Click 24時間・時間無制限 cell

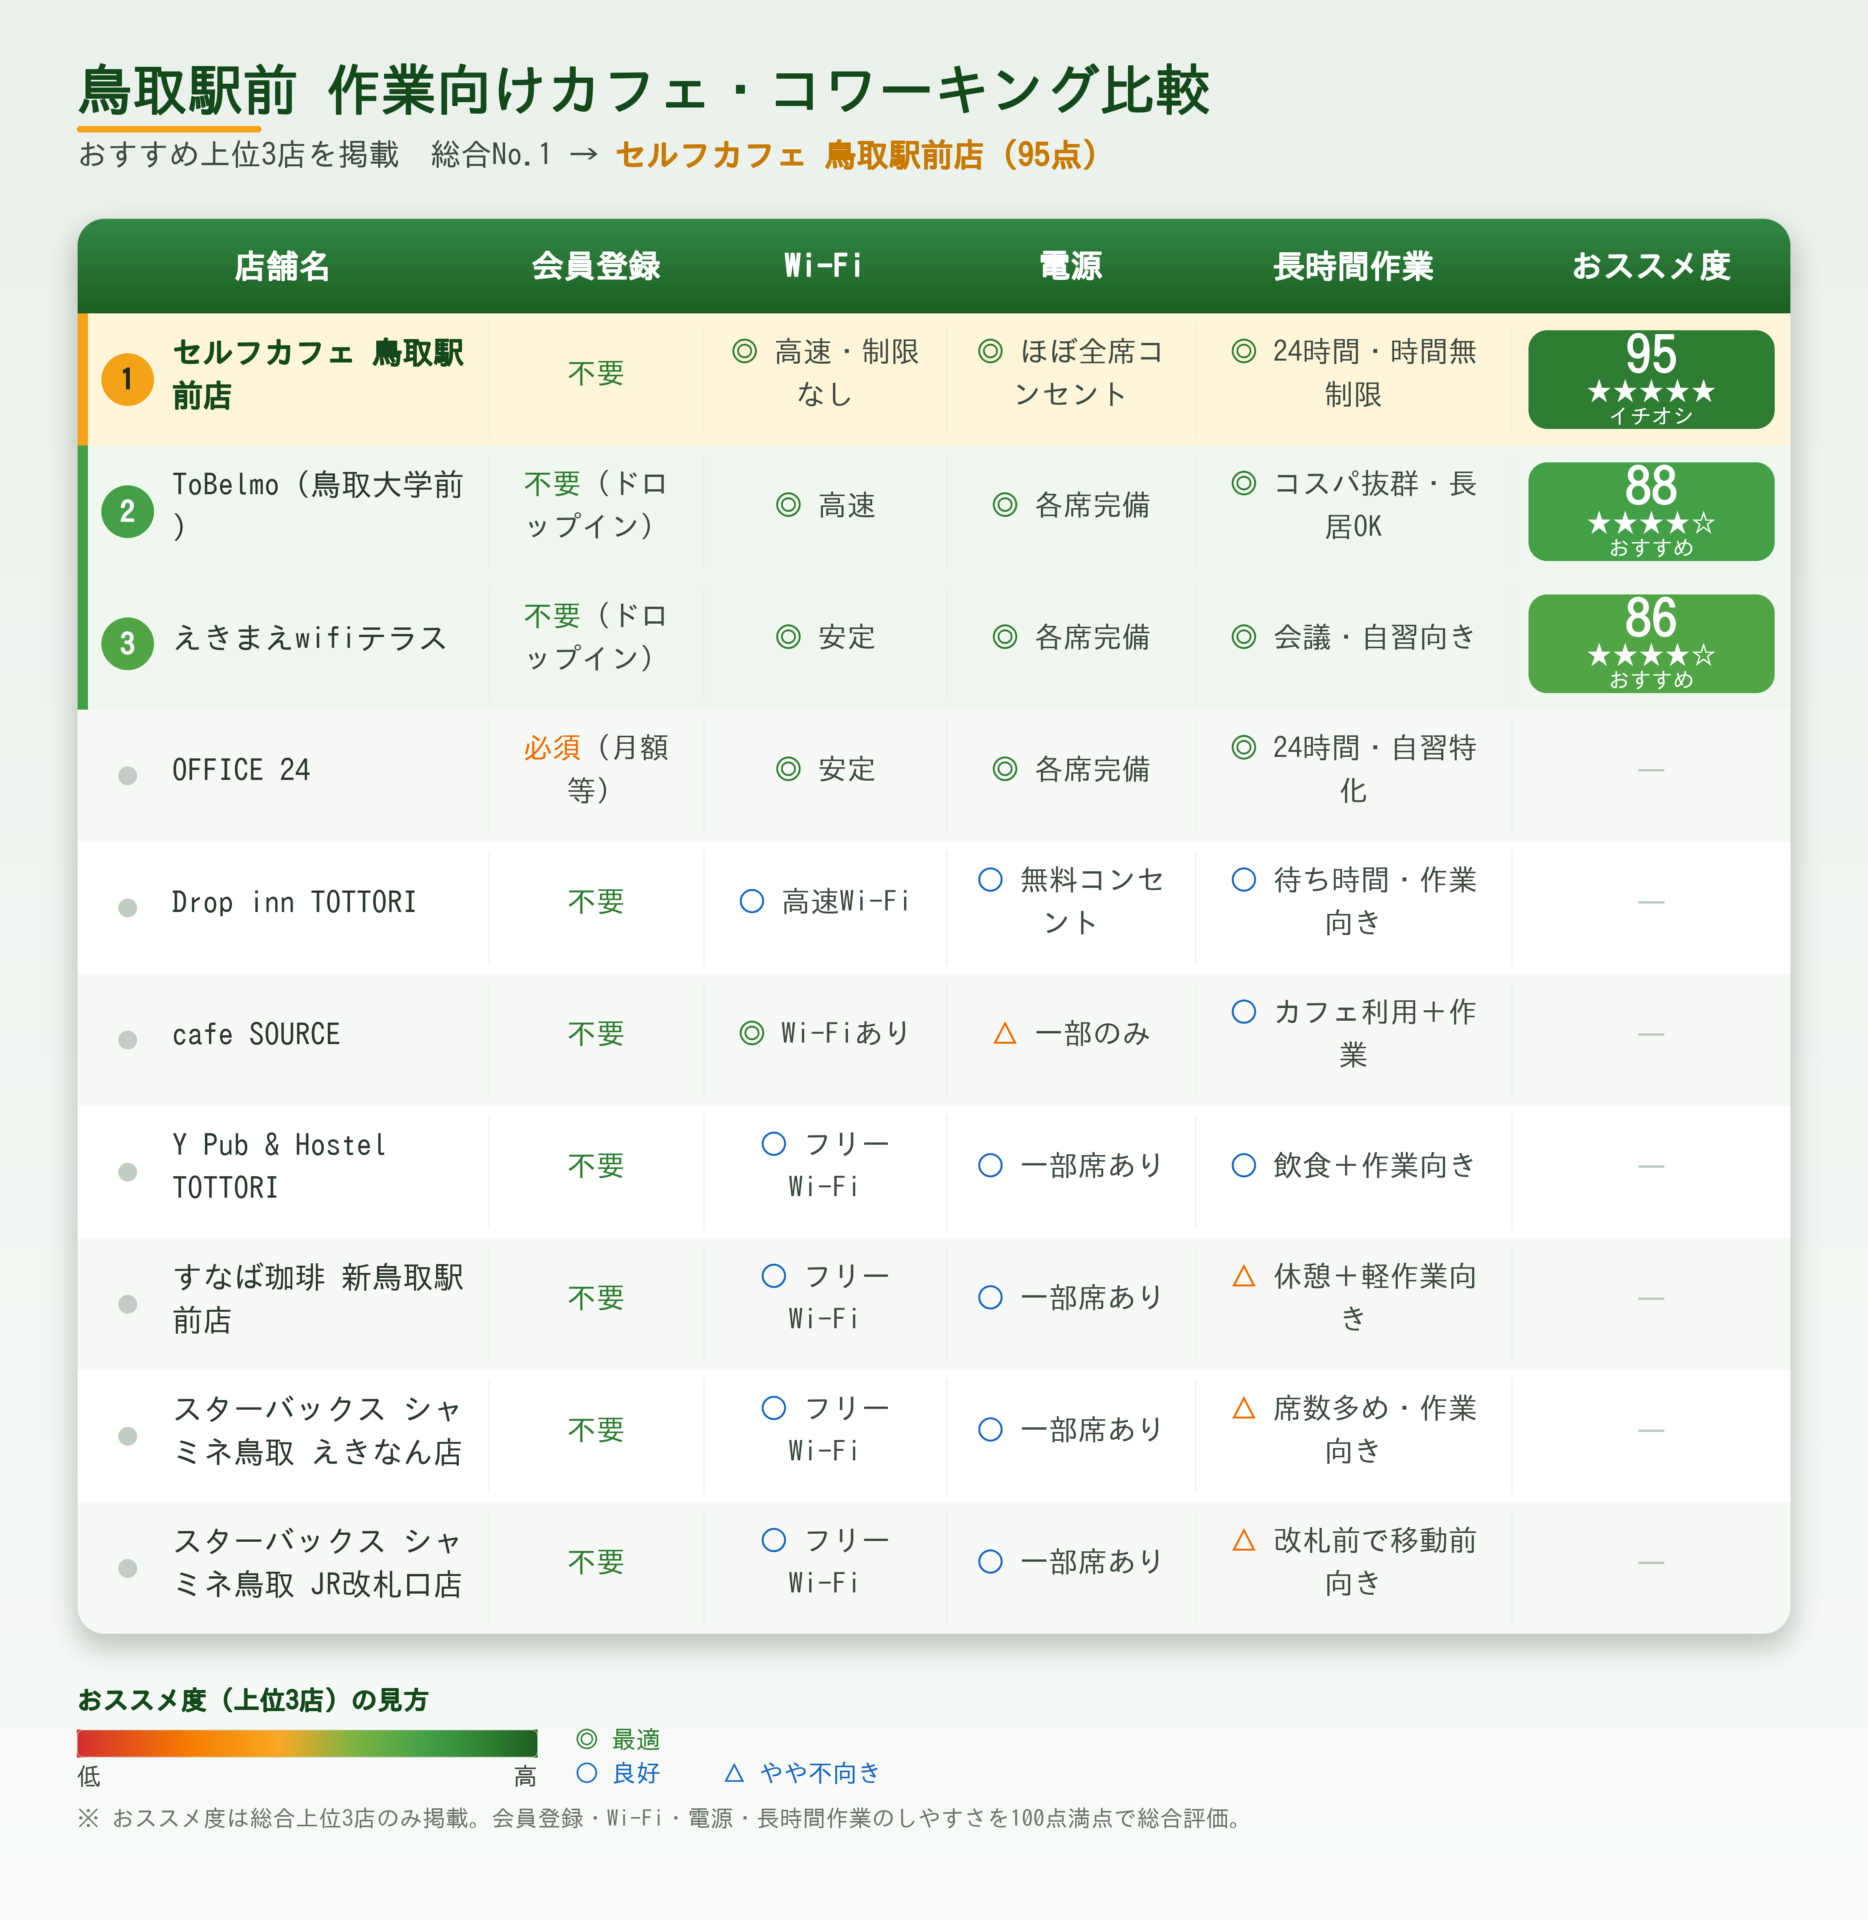(x=1353, y=373)
